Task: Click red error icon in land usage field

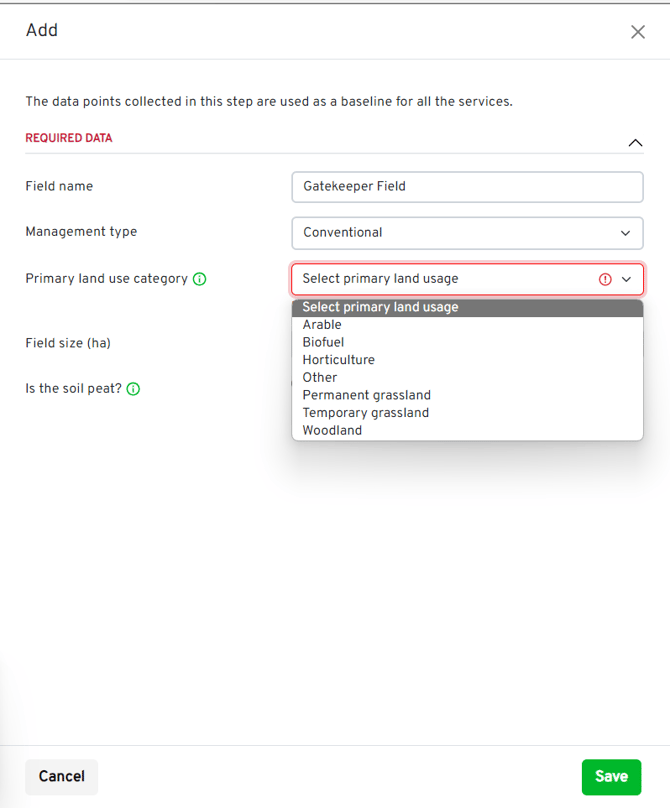Action: click(605, 280)
